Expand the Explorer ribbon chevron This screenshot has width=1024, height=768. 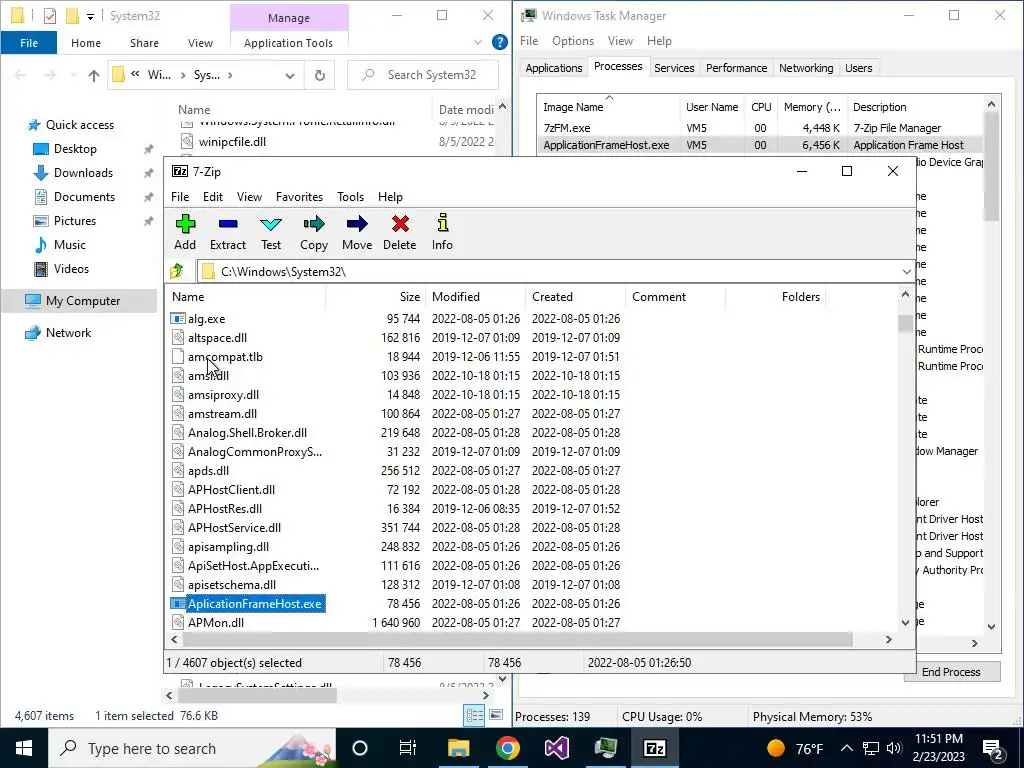tap(477, 42)
